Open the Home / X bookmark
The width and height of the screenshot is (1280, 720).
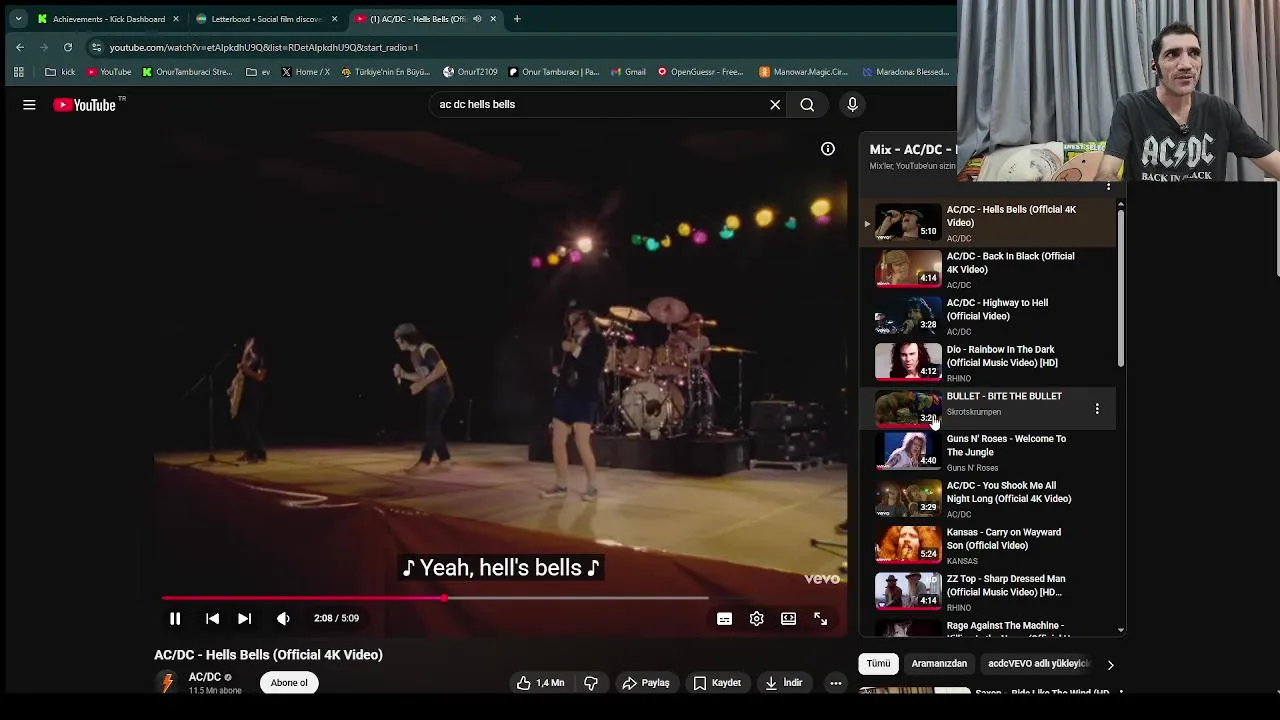(306, 72)
